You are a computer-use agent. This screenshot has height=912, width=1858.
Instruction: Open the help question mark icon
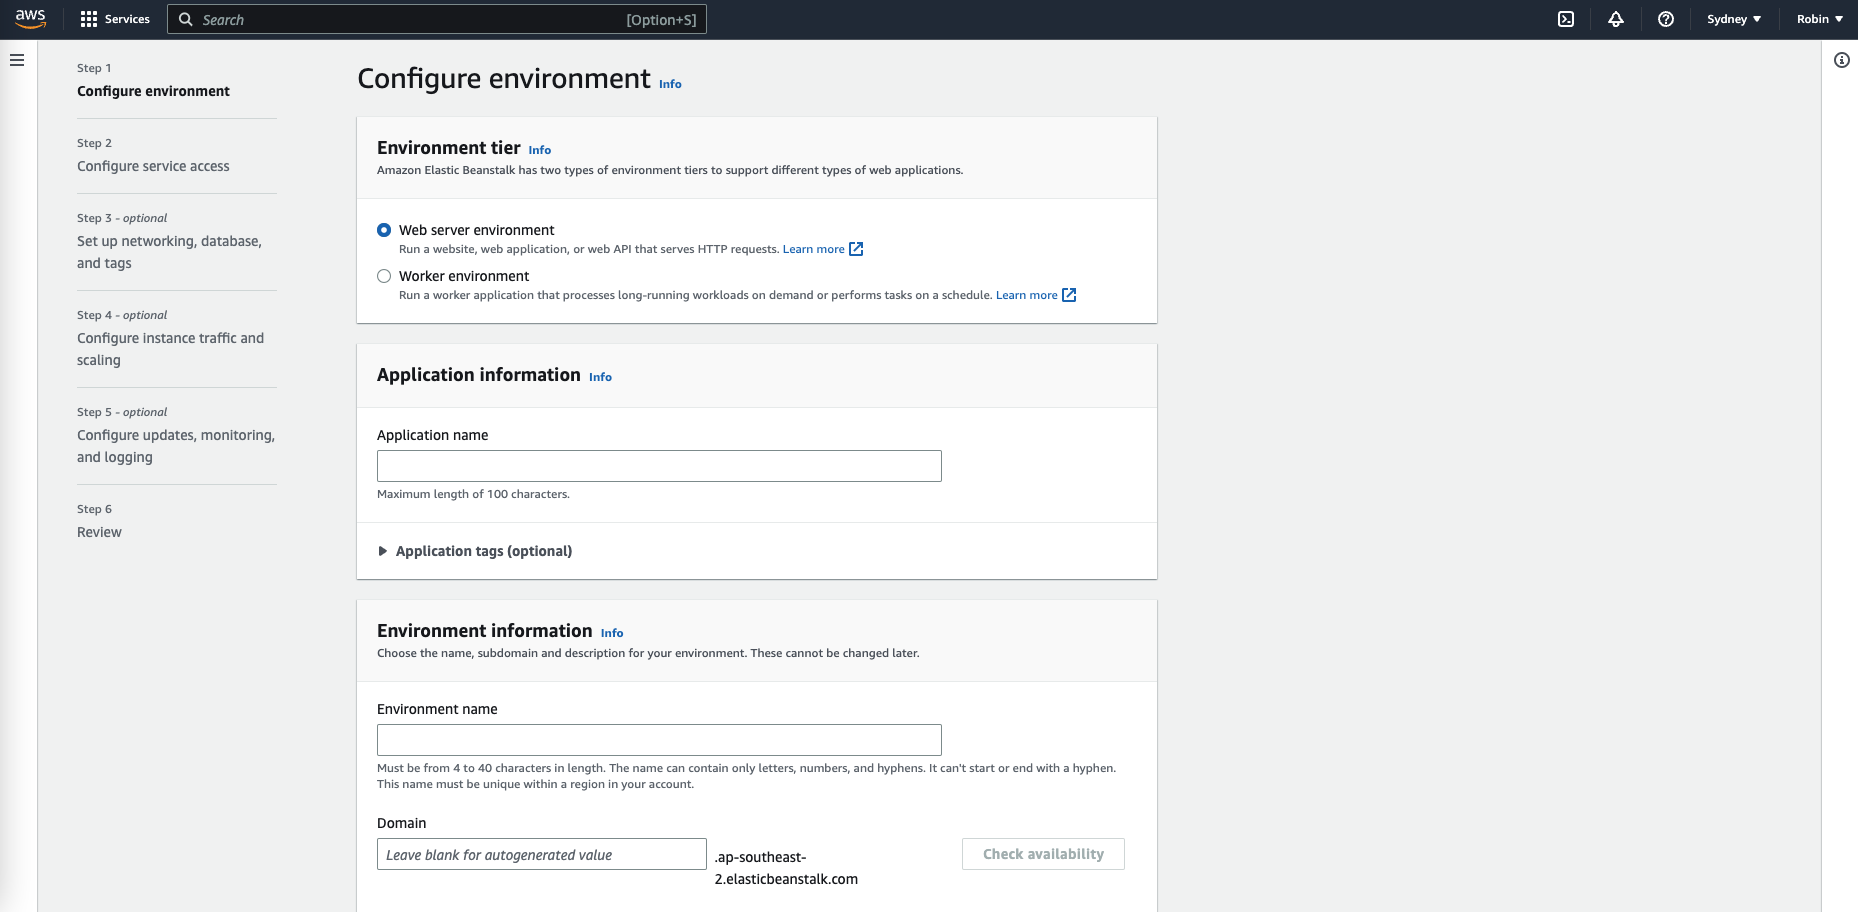click(x=1666, y=19)
